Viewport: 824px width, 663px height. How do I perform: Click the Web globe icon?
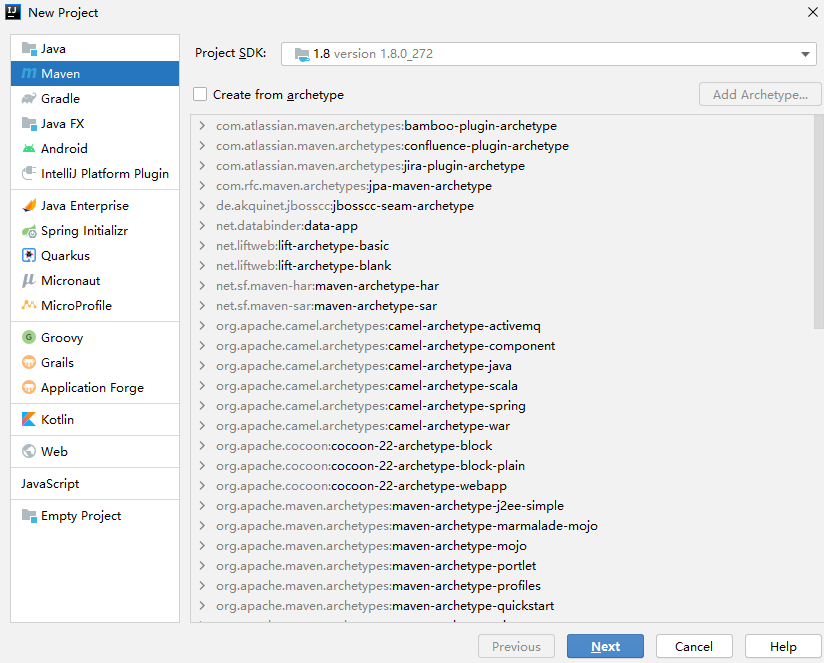[29, 452]
